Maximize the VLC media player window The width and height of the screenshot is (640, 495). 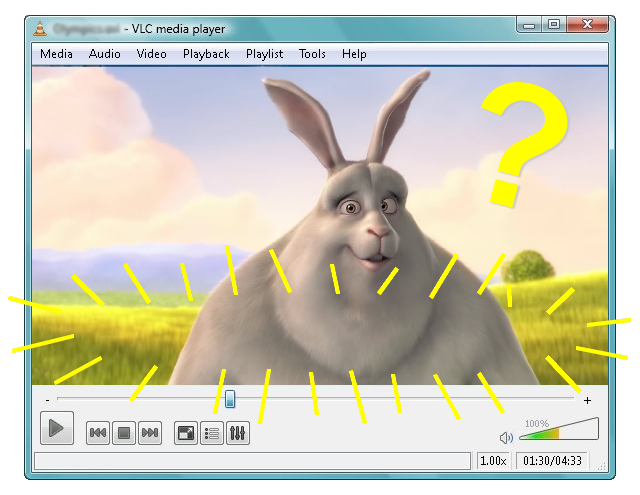pyautogui.click(x=554, y=24)
